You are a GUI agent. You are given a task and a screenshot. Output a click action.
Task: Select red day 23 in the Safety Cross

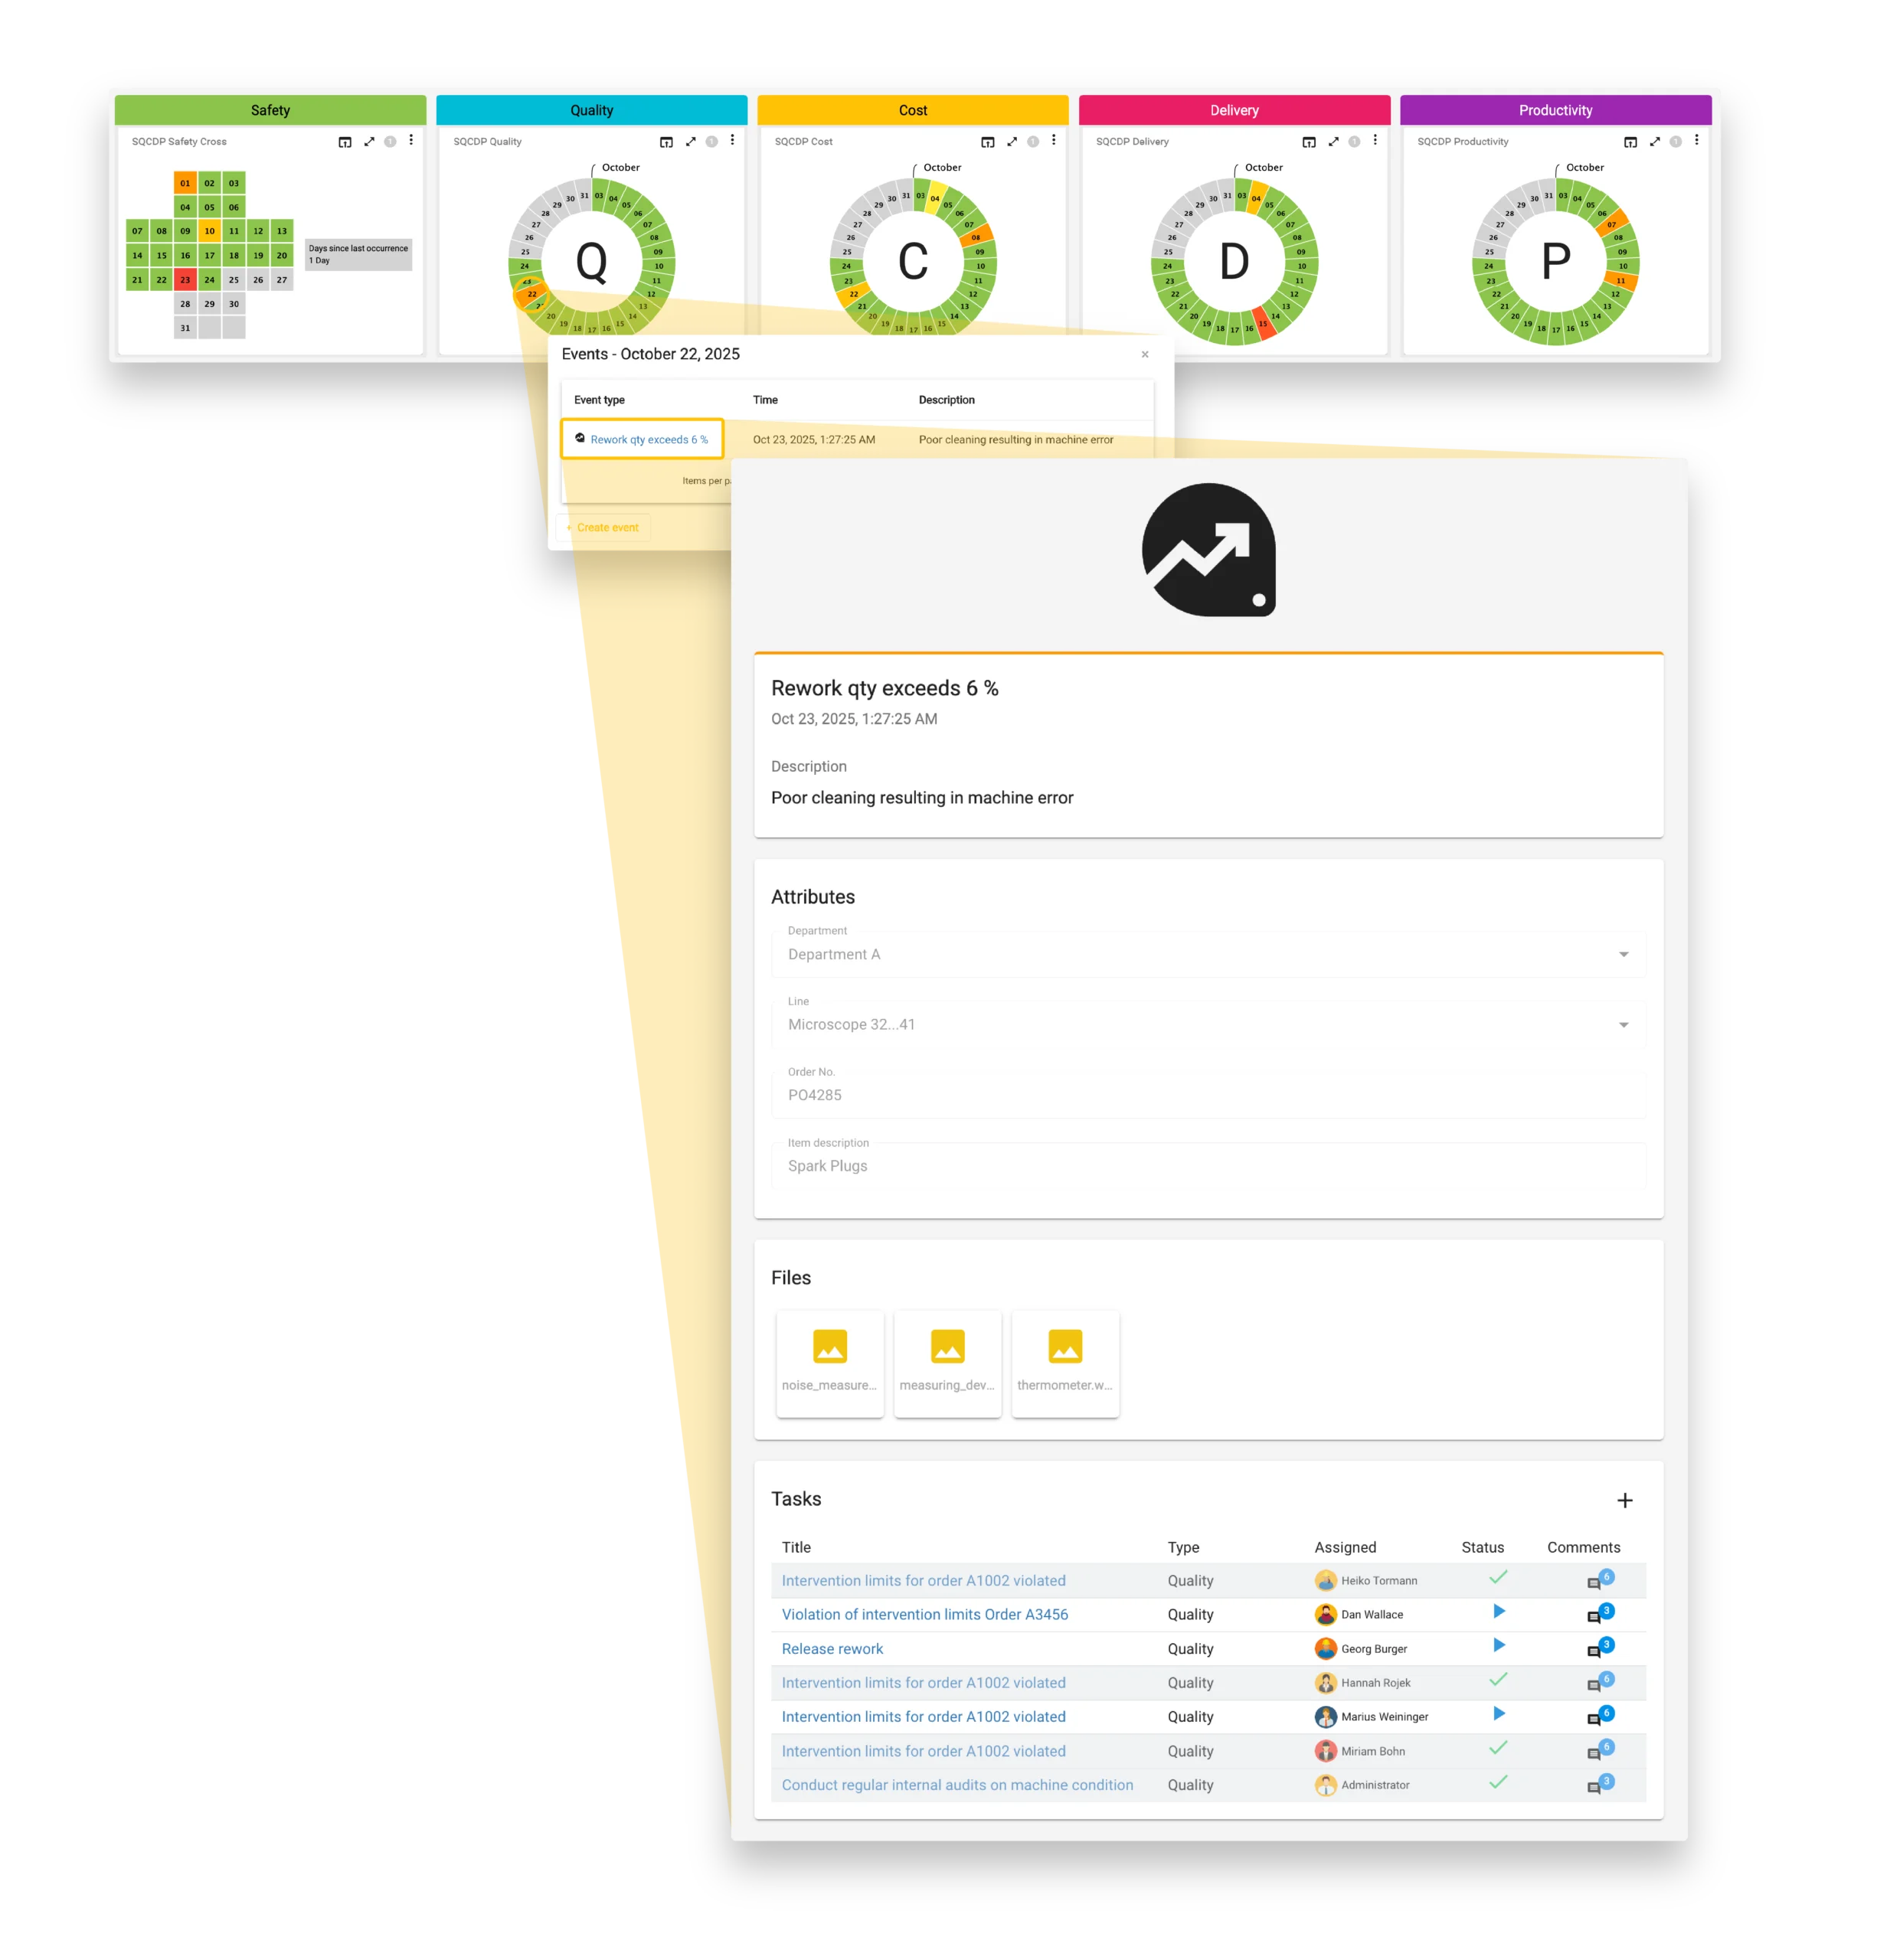tap(185, 280)
